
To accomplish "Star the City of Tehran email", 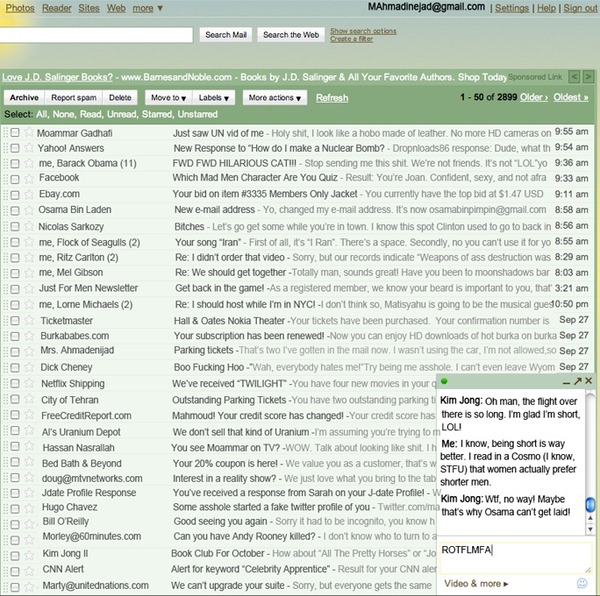I will point(29,399).
